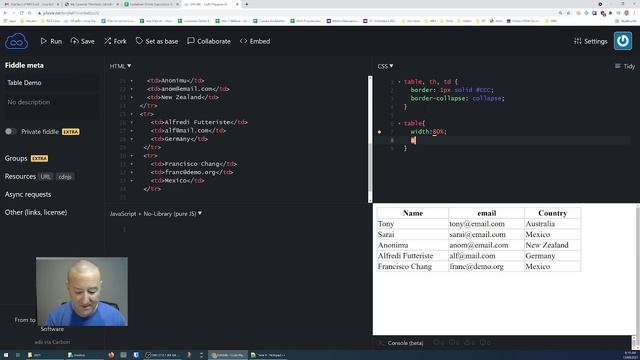640x360 pixels.
Task: Click the Name header in result table
Action: point(413,213)
